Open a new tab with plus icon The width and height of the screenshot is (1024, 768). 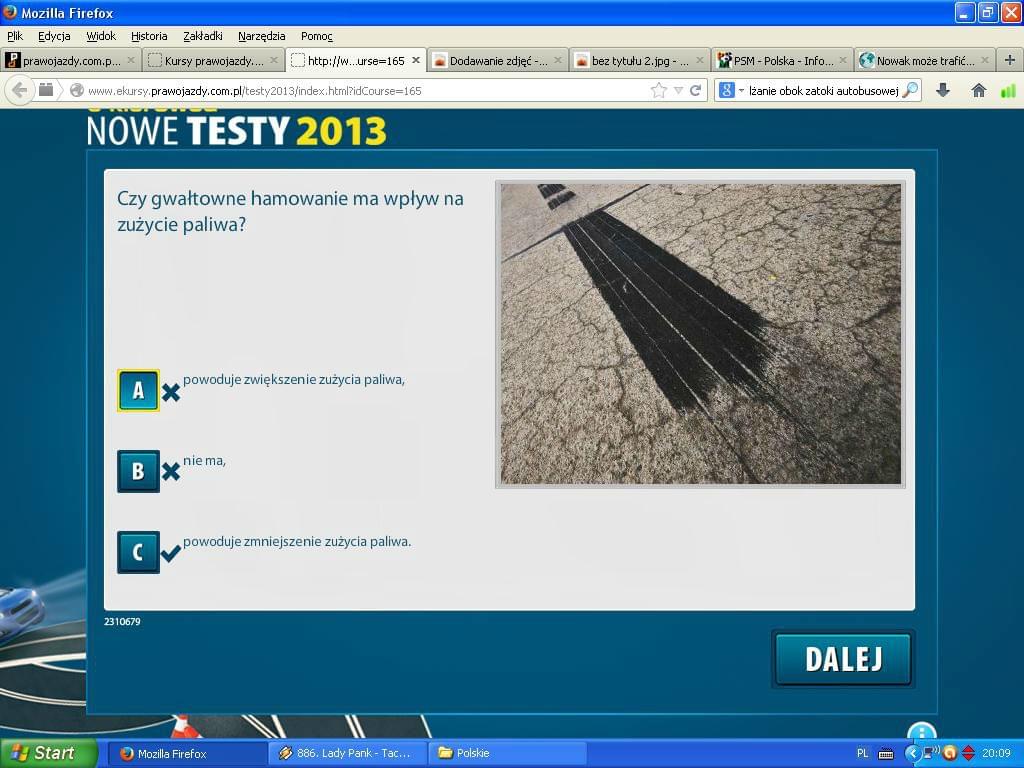(1010, 60)
